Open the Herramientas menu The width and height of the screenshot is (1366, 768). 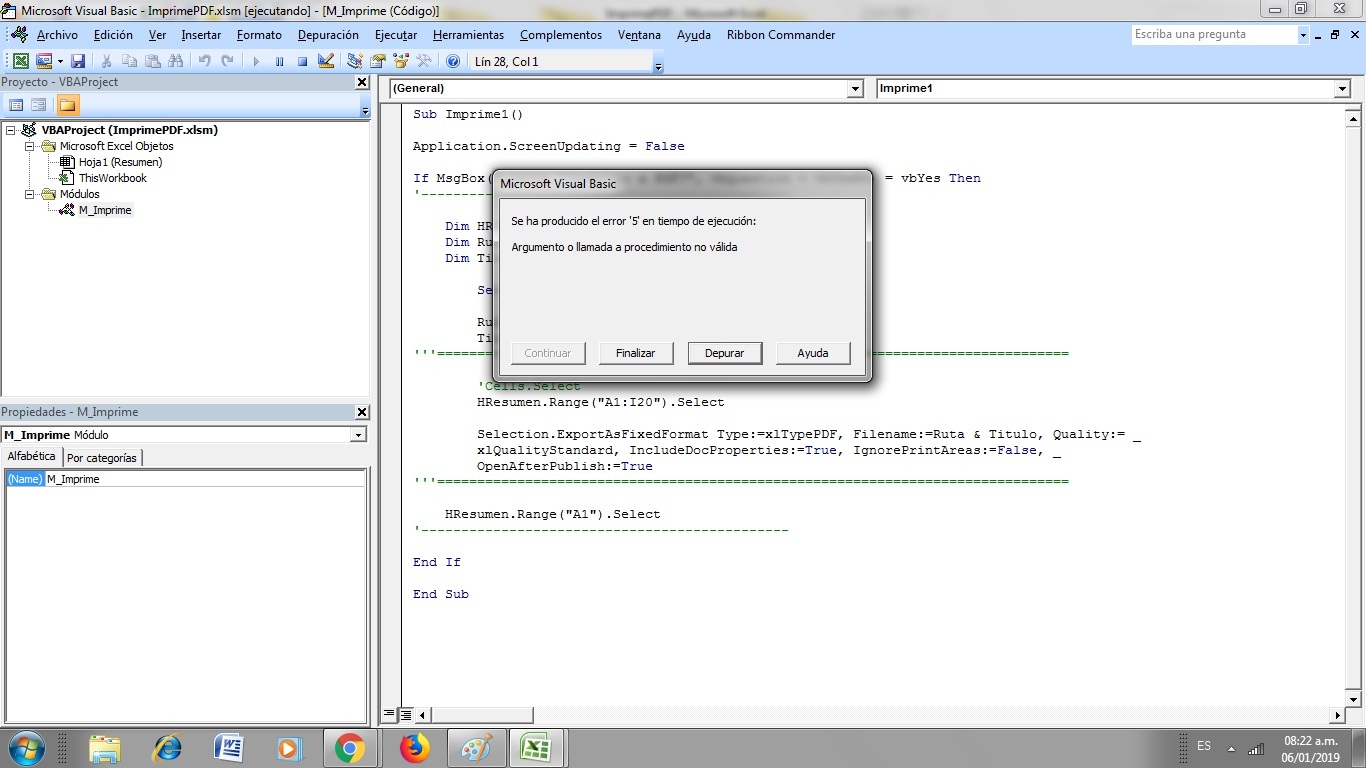click(x=468, y=35)
